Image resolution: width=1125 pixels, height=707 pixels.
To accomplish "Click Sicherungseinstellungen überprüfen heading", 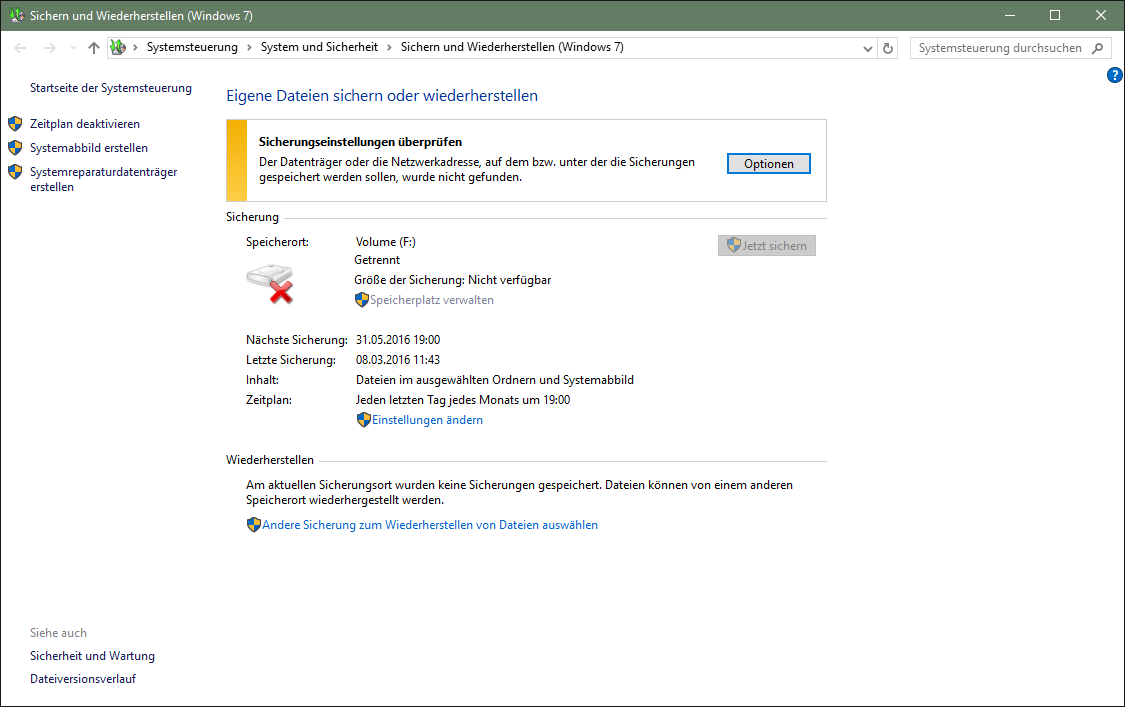I will coord(360,142).
